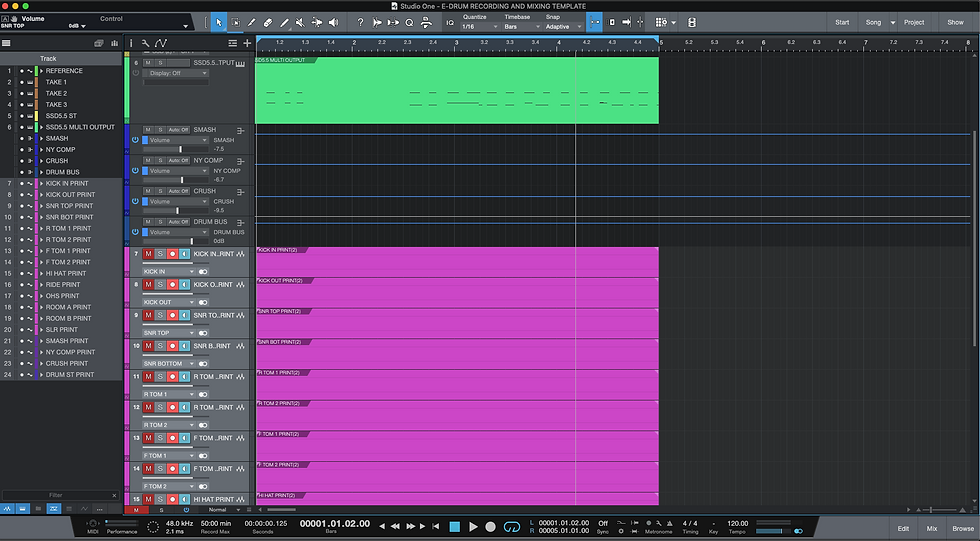The height and width of the screenshot is (541, 980).
Task: Click Fast Forward in the transport
Action: (411, 527)
